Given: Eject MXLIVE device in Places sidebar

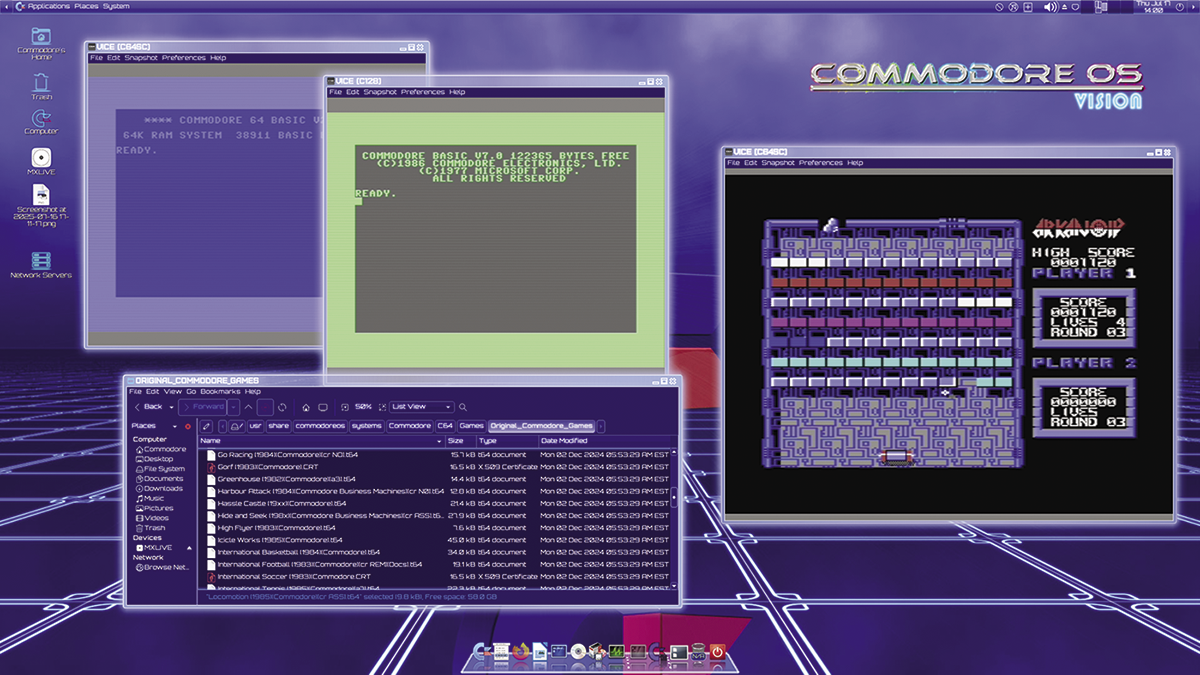Looking at the screenshot, I should coord(189,548).
